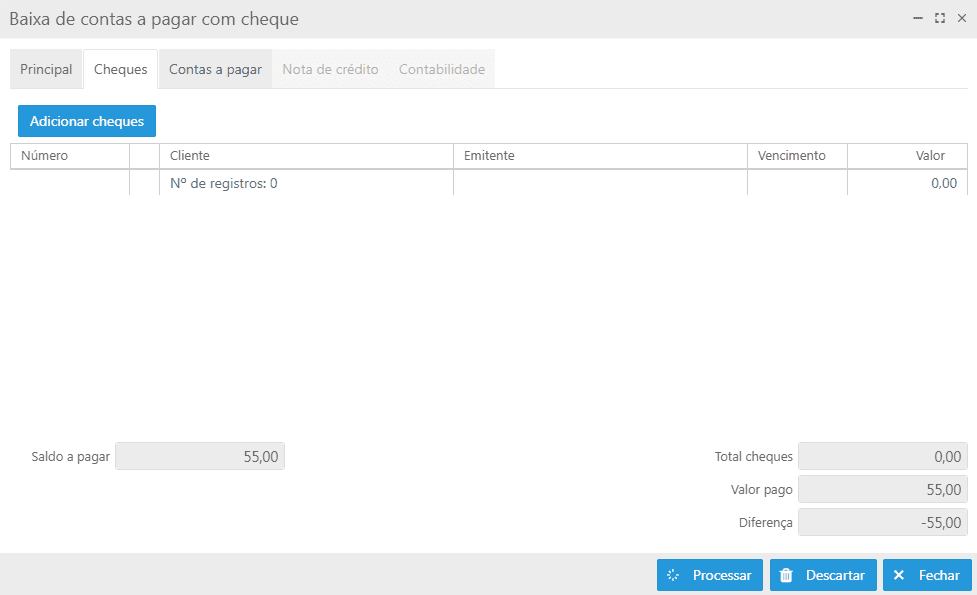Sort by the Valor column header
This screenshot has width=977, height=595.
coord(907,156)
